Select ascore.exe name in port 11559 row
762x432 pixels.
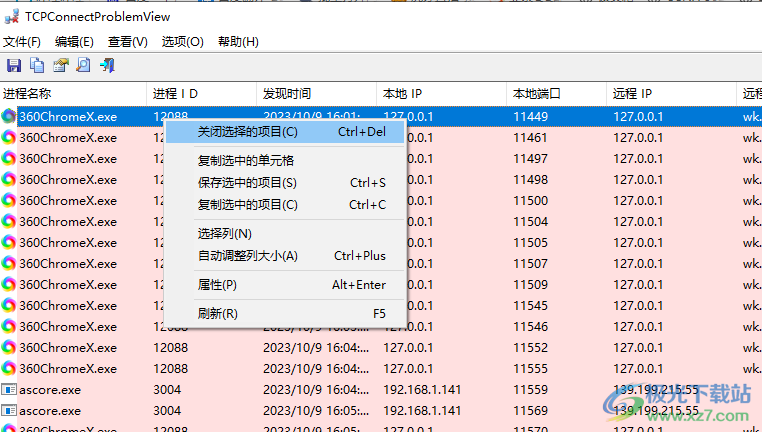point(50,390)
